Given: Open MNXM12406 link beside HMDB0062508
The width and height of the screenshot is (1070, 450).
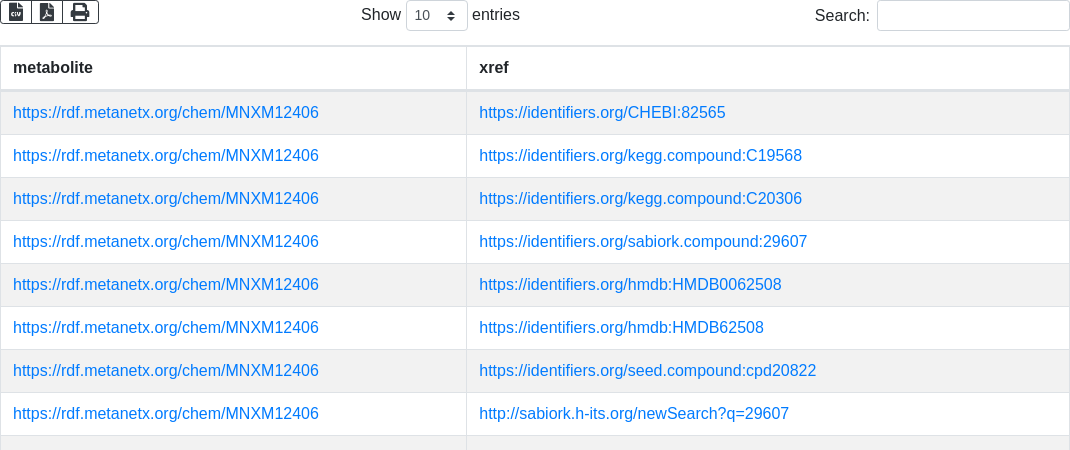Looking at the screenshot, I should point(166,285).
